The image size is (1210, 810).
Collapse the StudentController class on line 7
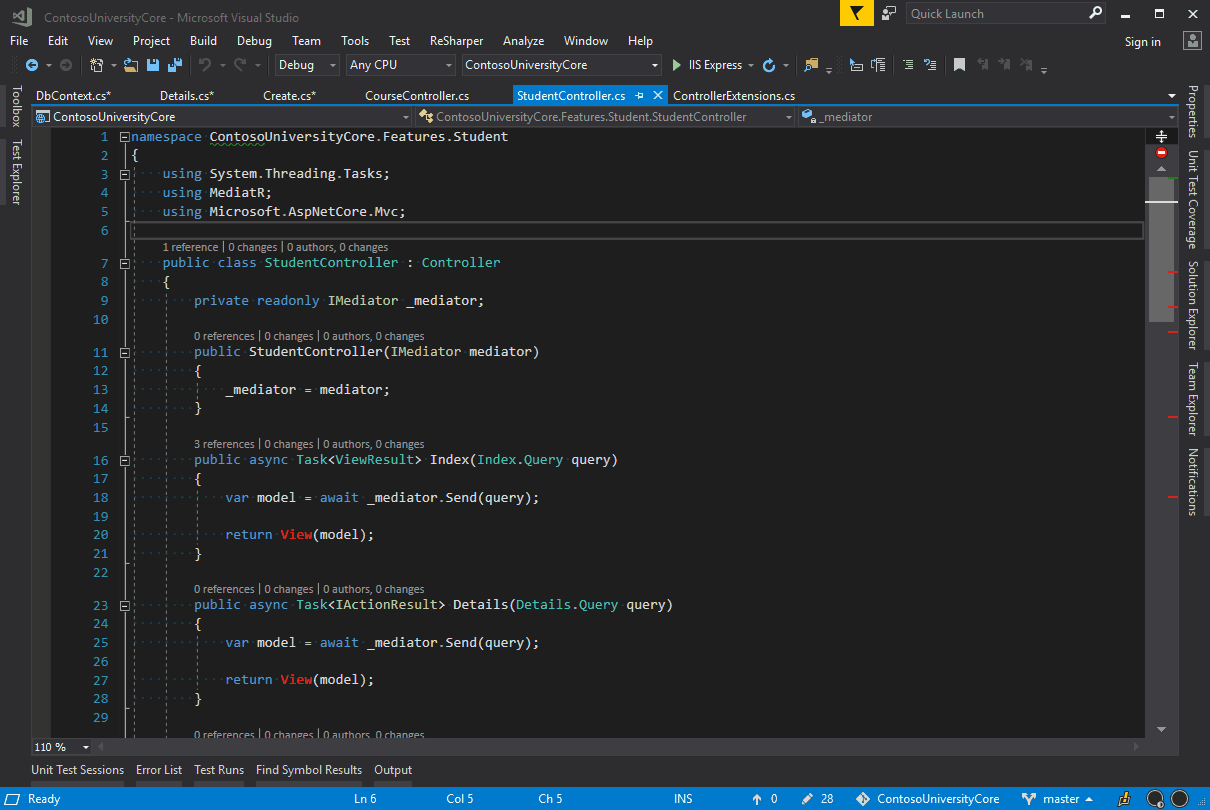point(124,263)
